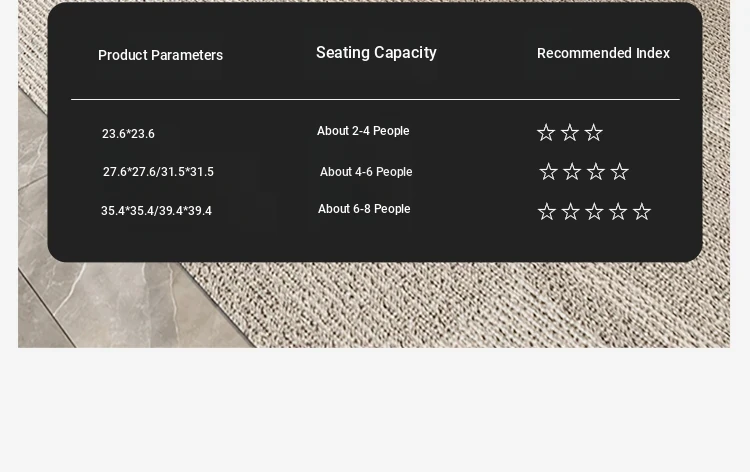The width and height of the screenshot is (750, 472).
Task: Click the About 2-4 People text
Action: click(x=363, y=131)
